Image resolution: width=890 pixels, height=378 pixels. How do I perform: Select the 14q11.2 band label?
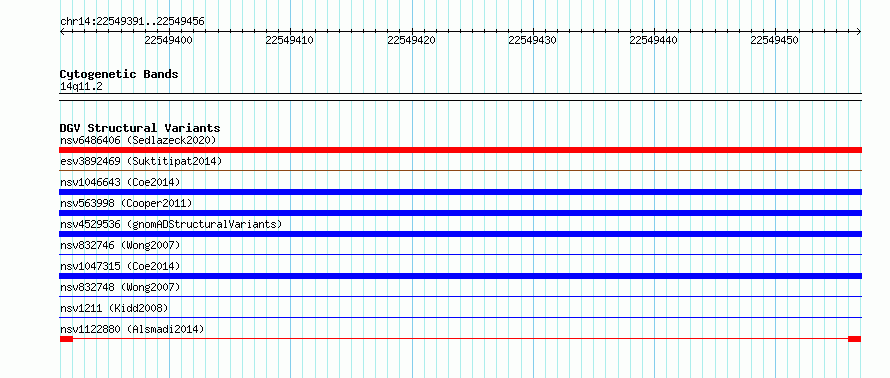[x=81, y=87]
